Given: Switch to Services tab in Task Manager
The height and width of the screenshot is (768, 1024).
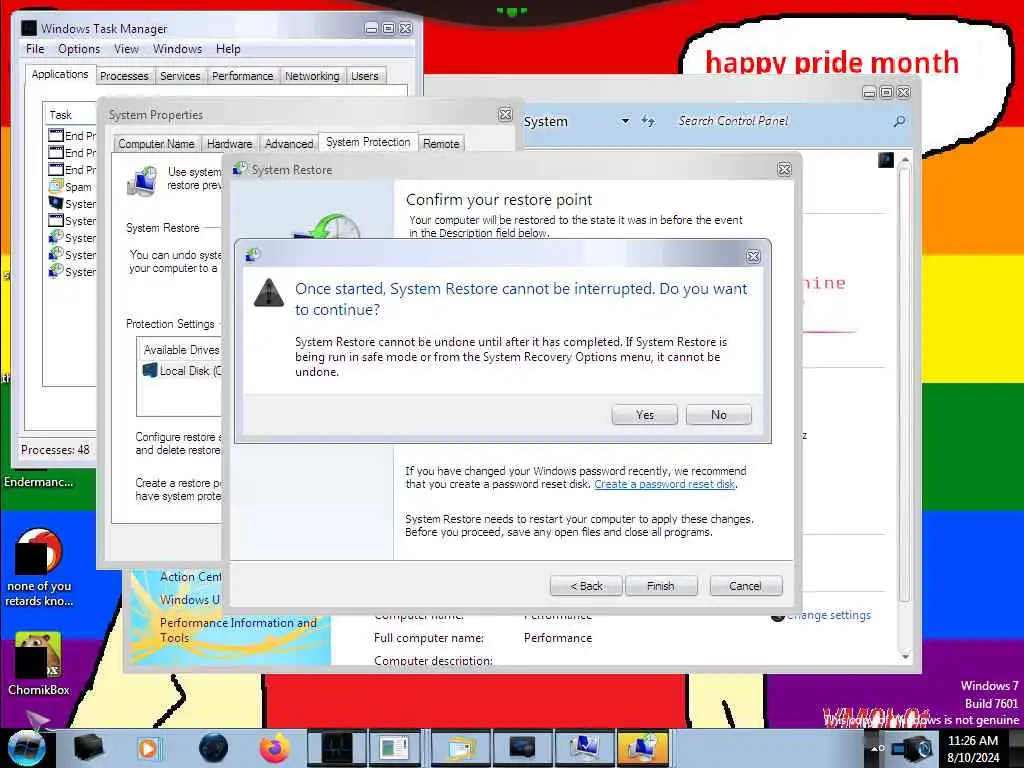Looking at the screenshot, I should click(180, 76).
